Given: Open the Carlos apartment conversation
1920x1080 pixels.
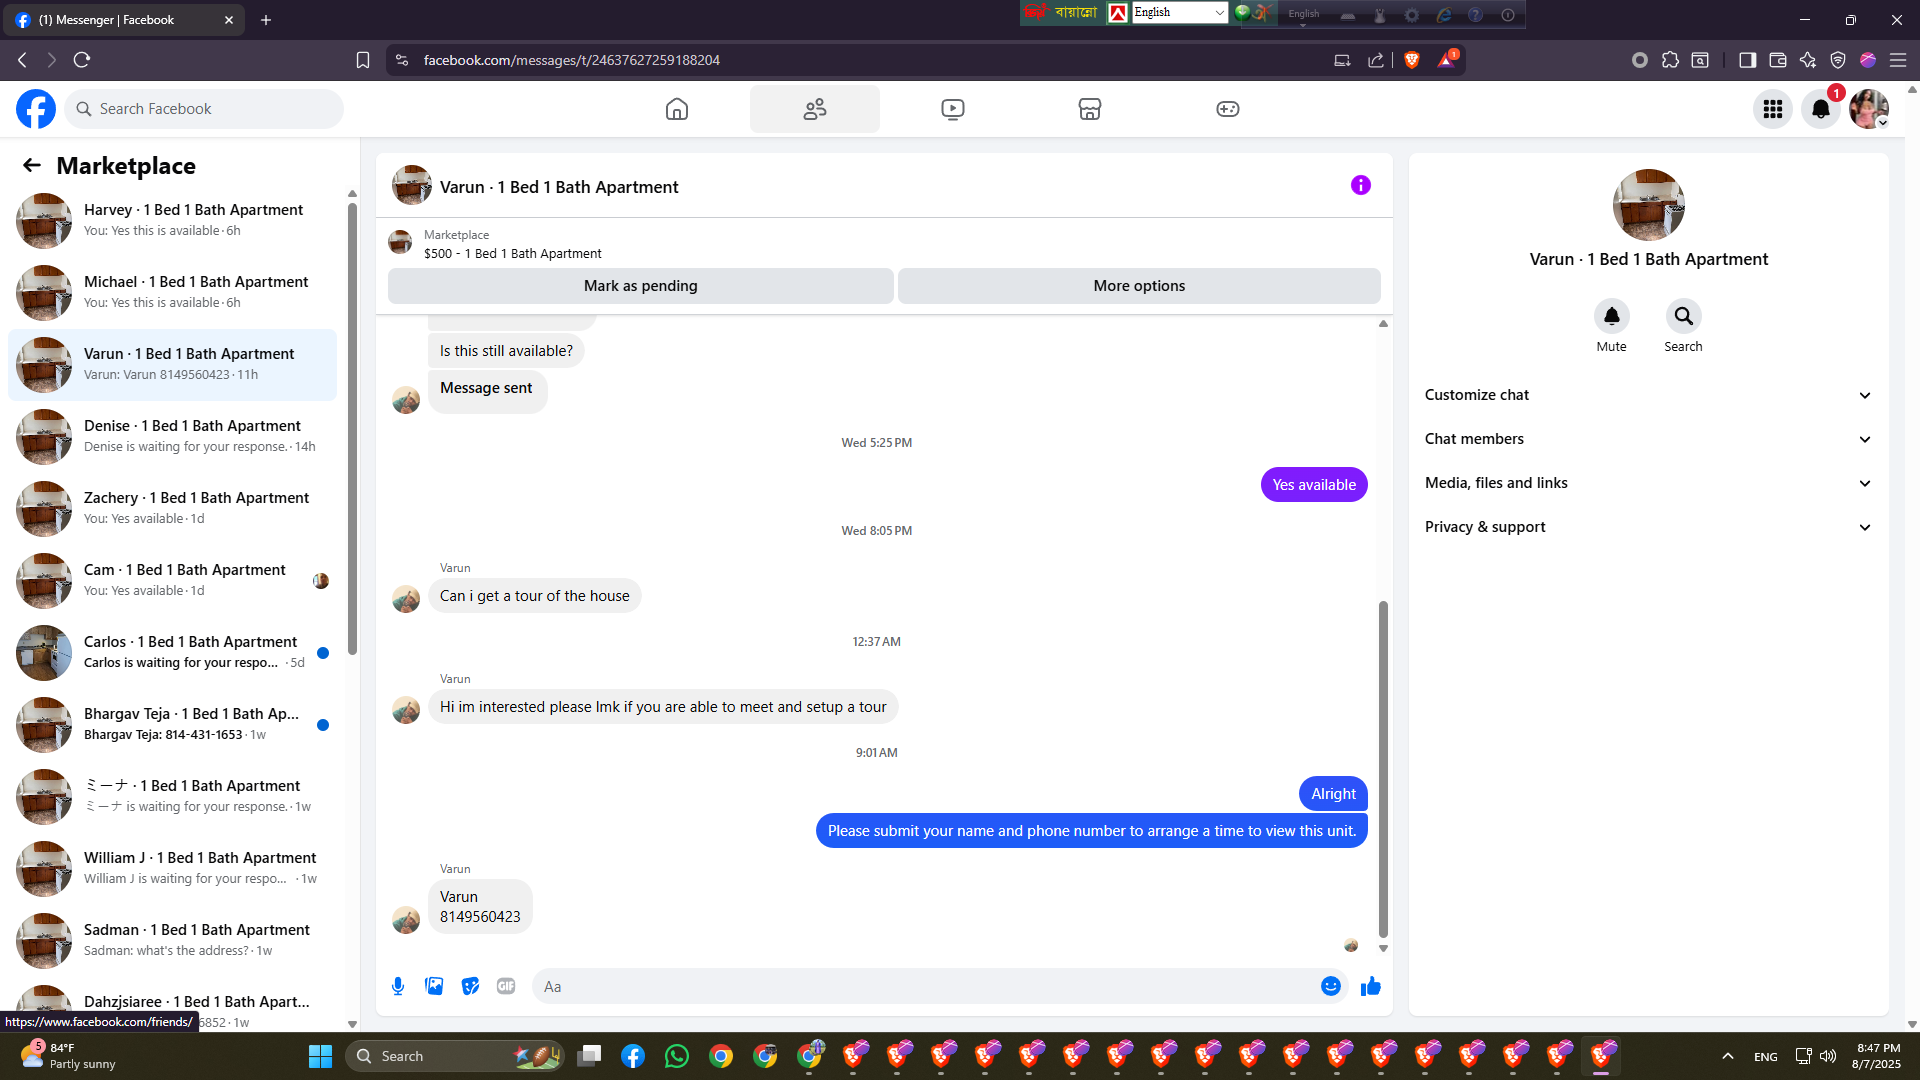Looking at the screenshot, I should tap(172, 653).
